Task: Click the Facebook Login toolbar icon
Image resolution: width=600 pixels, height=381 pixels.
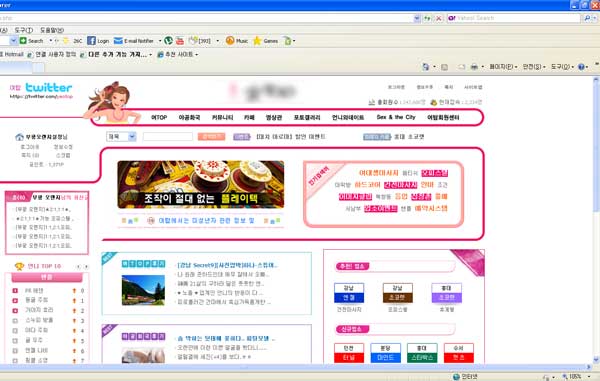Action: (91, 41)
